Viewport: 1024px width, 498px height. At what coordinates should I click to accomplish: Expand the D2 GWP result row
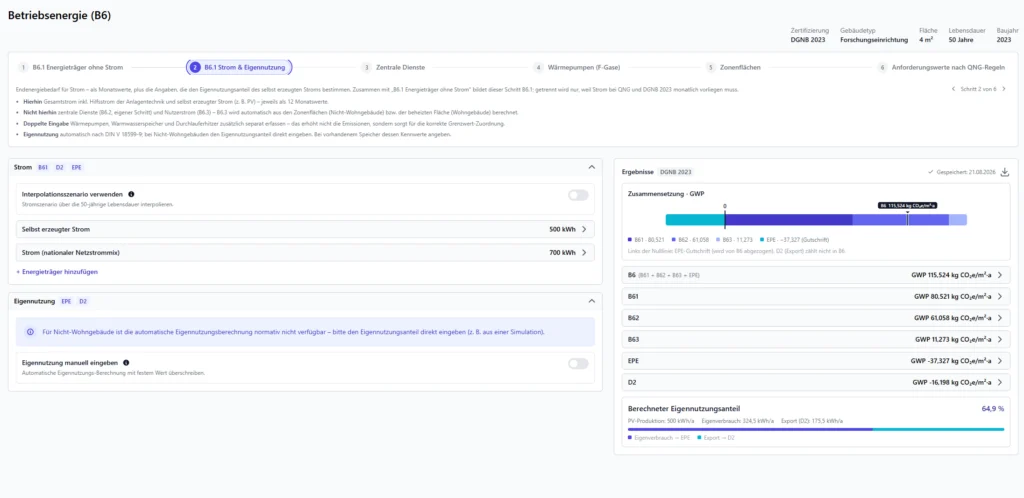coord(816,382)
